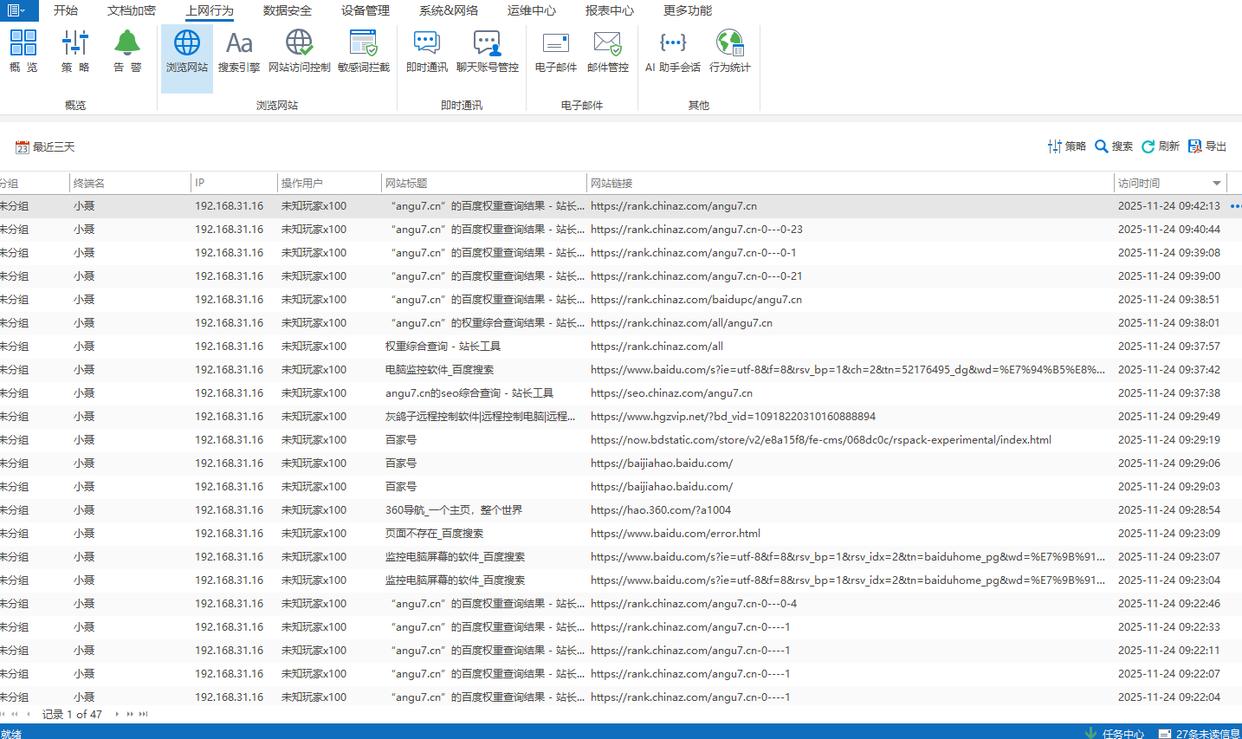Open the 搜索引擎 search engine monitoring icon
1242x739 pixels.
(x=239, y=51)
